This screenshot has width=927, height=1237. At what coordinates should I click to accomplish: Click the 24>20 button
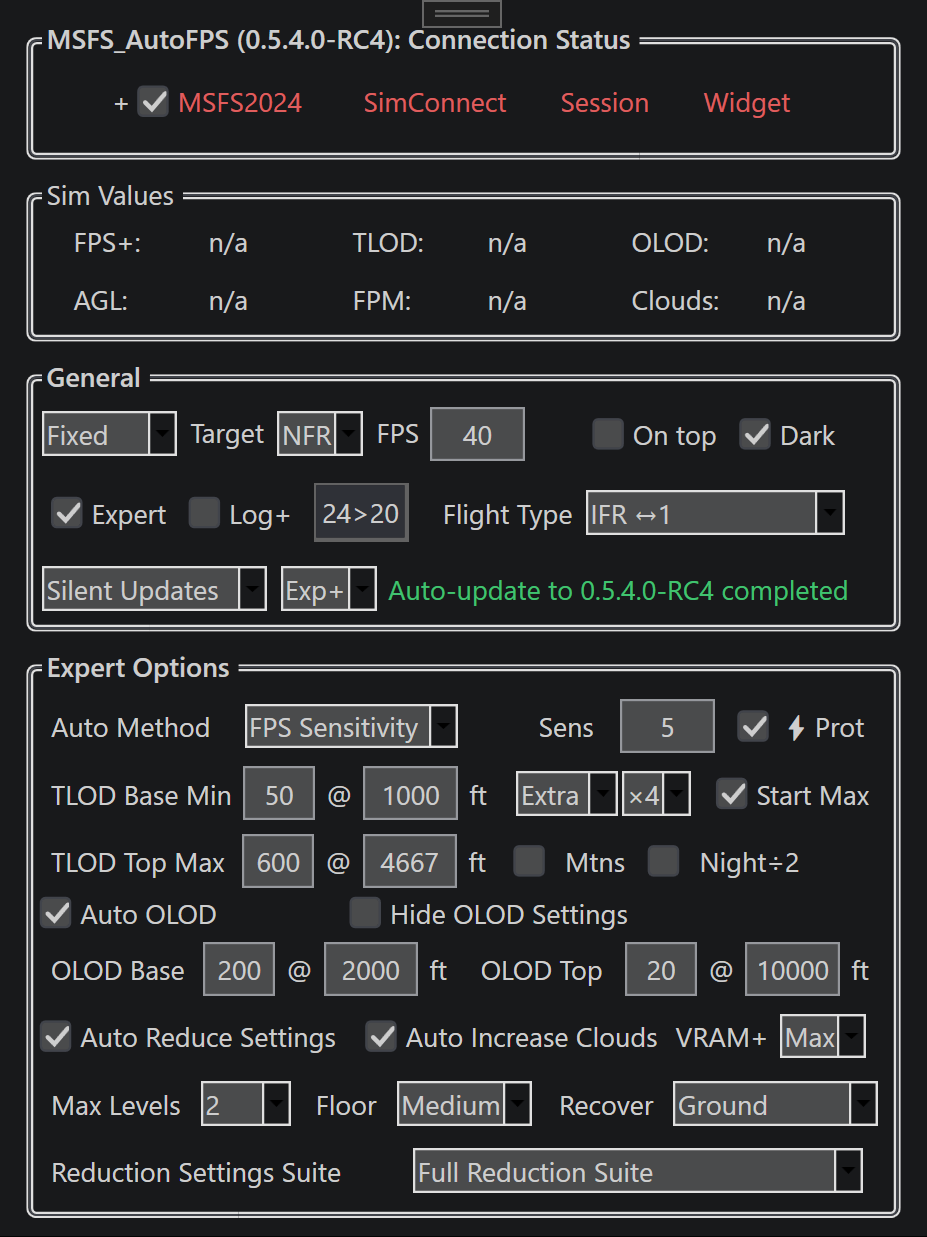pos(361,514)
